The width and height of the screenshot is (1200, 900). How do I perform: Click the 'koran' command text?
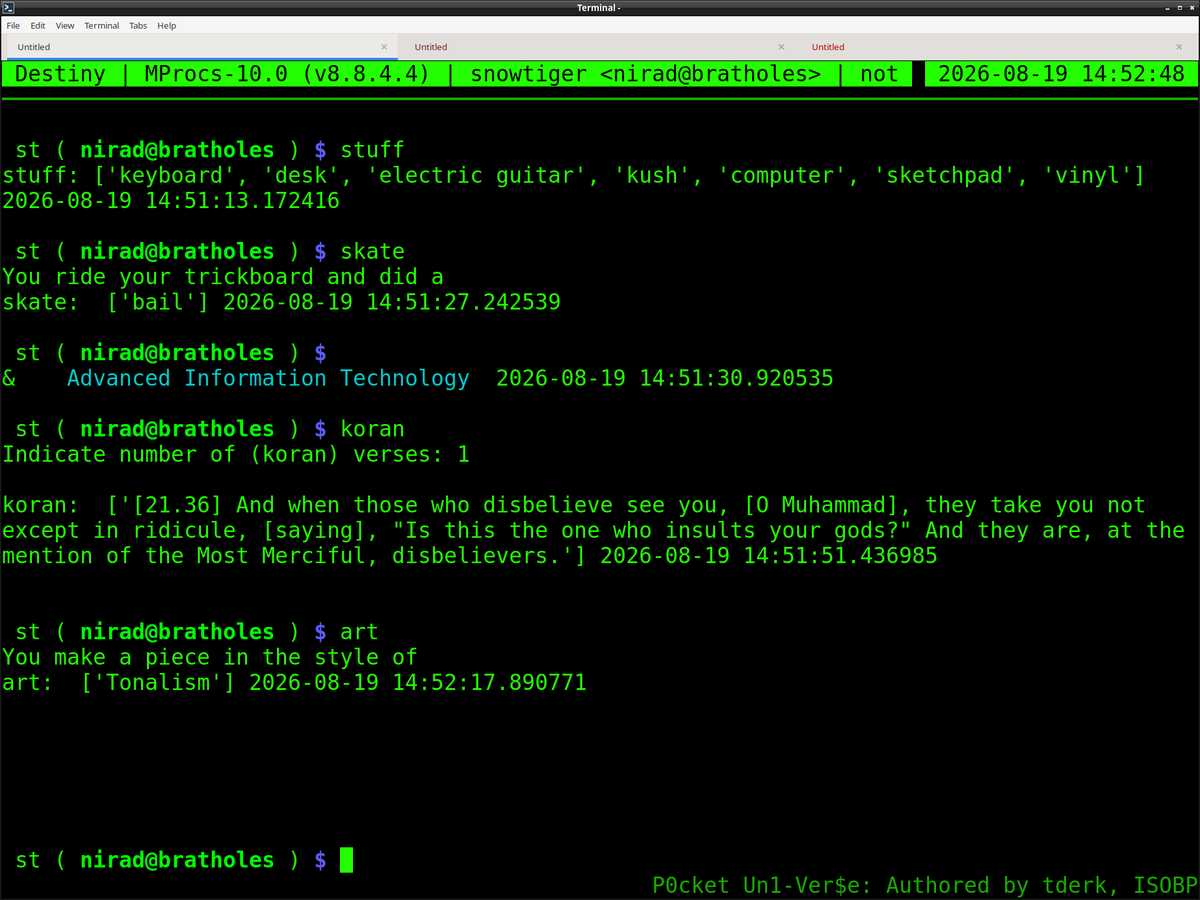(x=372, y=429)
